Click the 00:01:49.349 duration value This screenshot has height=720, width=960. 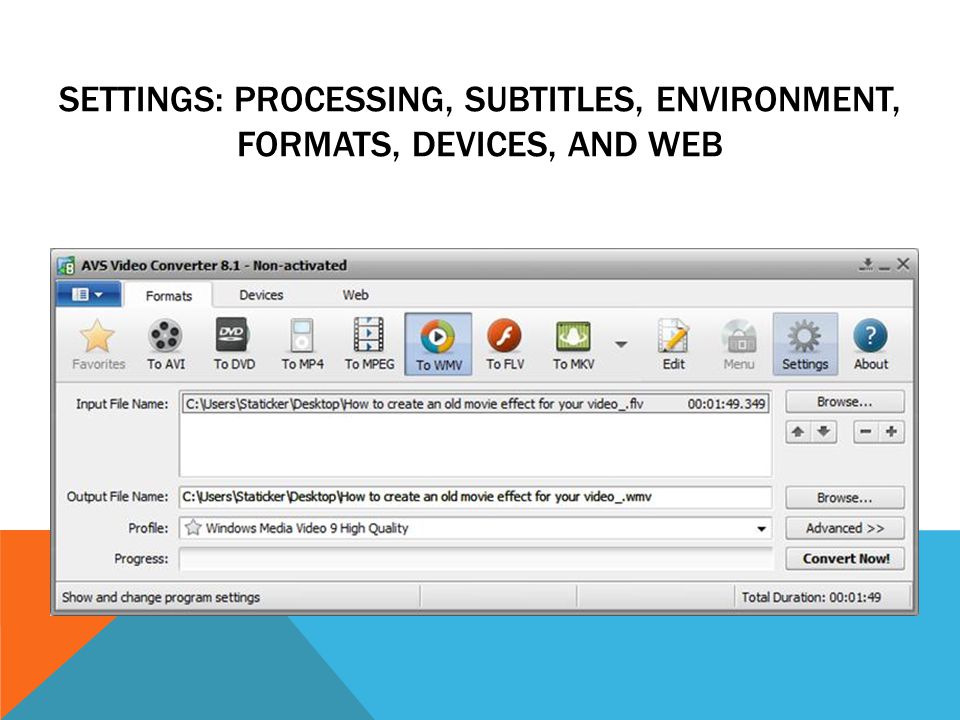(x=726, y=404)
